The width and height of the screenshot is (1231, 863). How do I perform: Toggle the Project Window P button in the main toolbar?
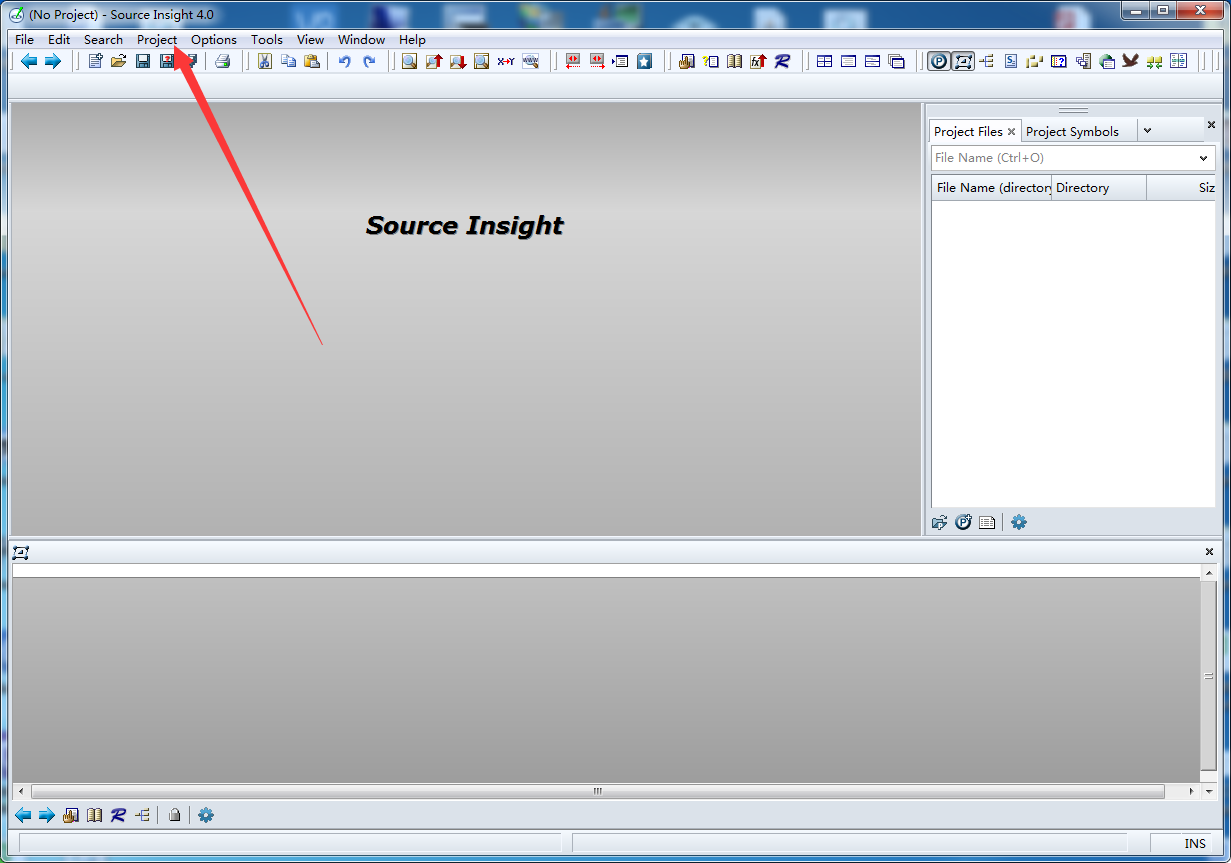[x=938, y=61]
